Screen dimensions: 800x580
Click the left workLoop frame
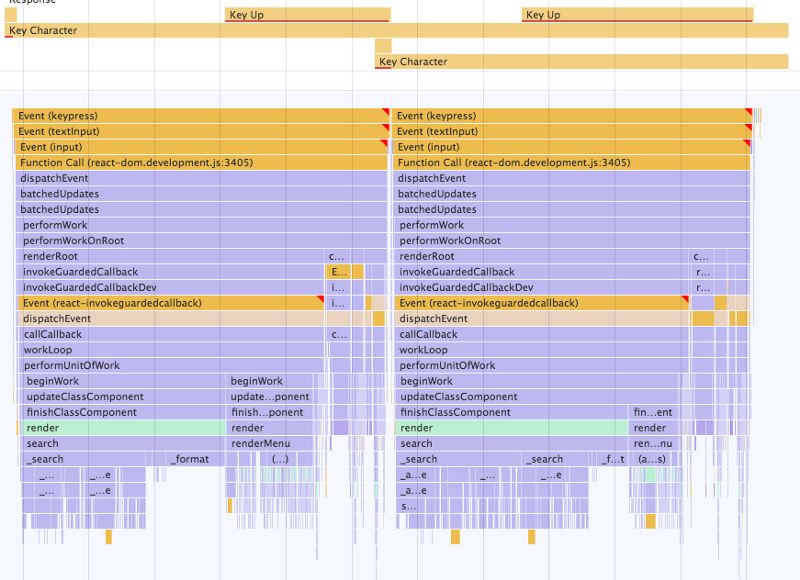point(170,350)
